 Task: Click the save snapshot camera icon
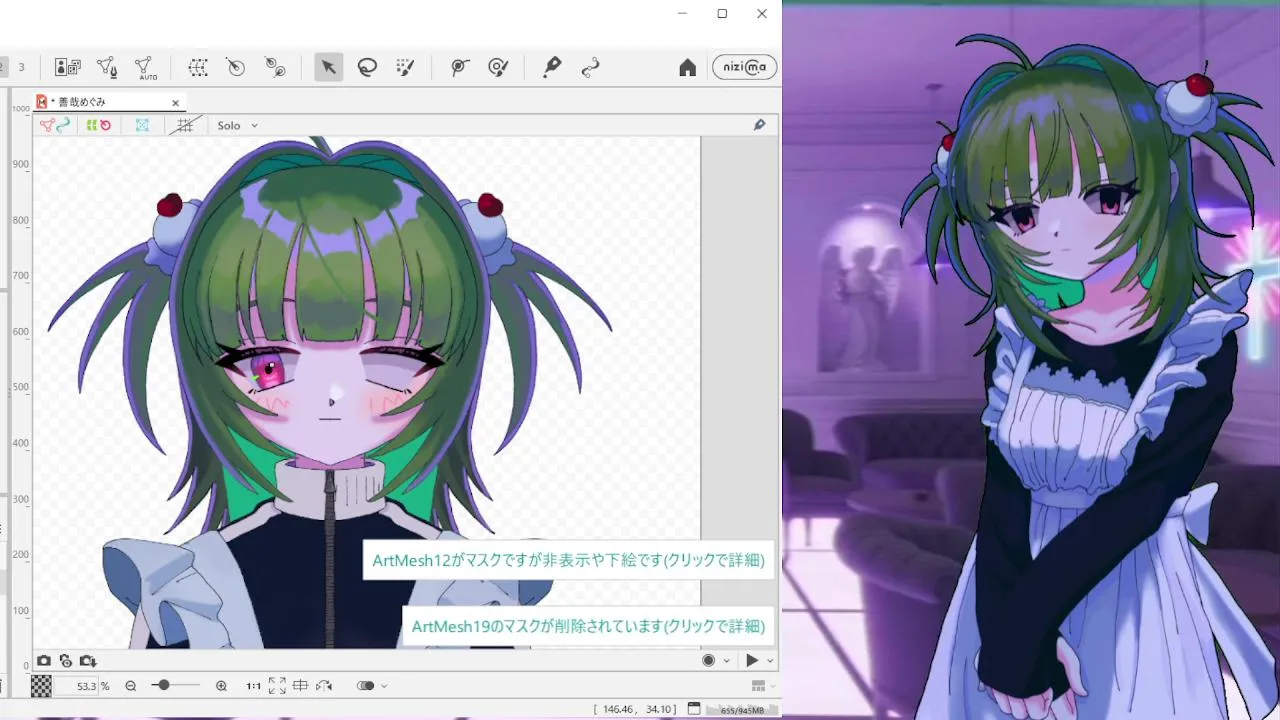(x=88, y=660)
